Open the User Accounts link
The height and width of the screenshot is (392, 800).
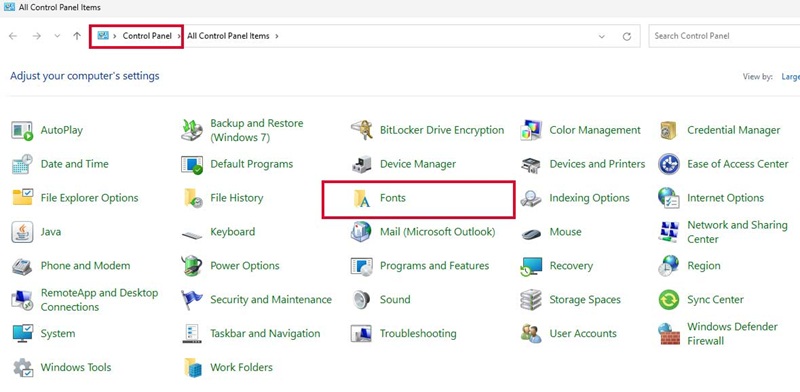(x=583, y=334)
